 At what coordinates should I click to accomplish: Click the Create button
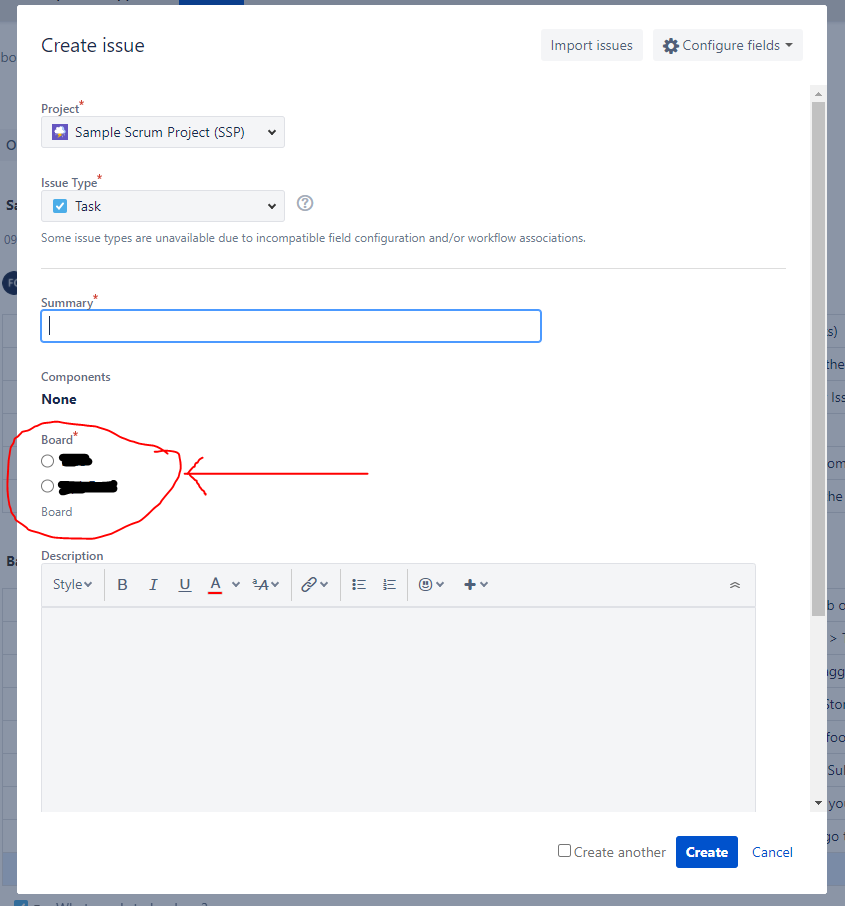coord(706,851)
